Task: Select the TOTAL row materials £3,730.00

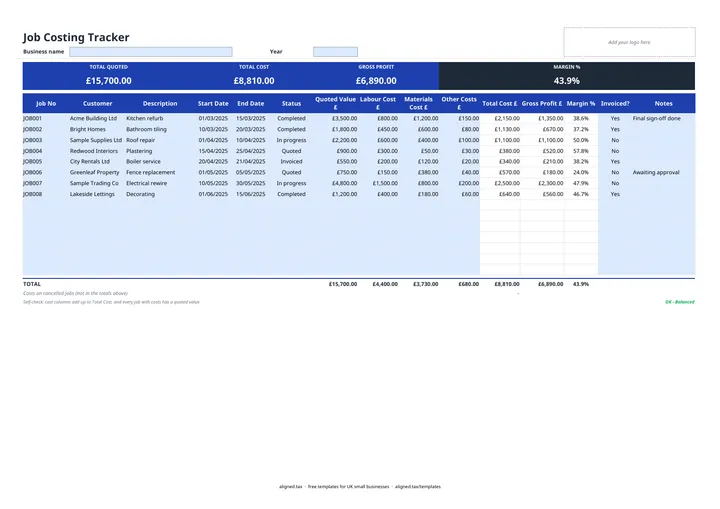Action: (426, 284)
